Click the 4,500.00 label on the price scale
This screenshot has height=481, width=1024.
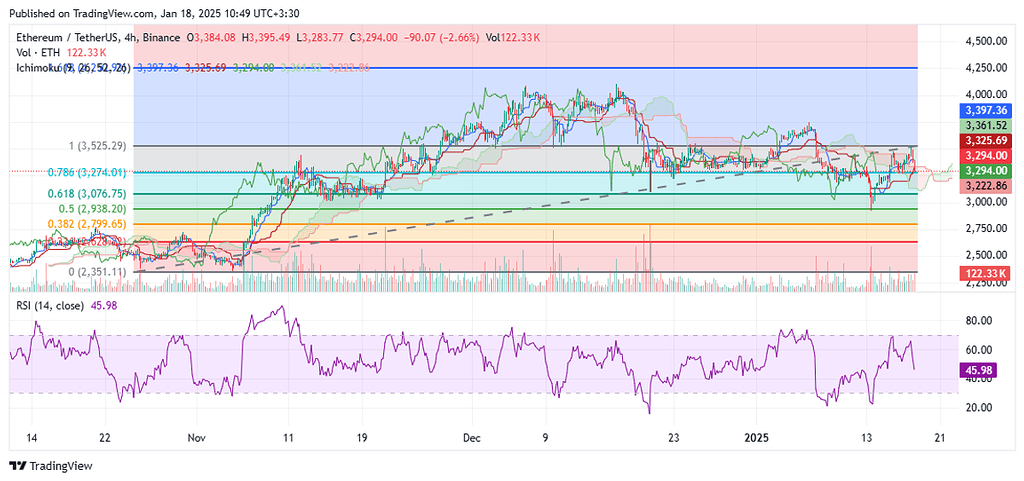coord(985,41)
